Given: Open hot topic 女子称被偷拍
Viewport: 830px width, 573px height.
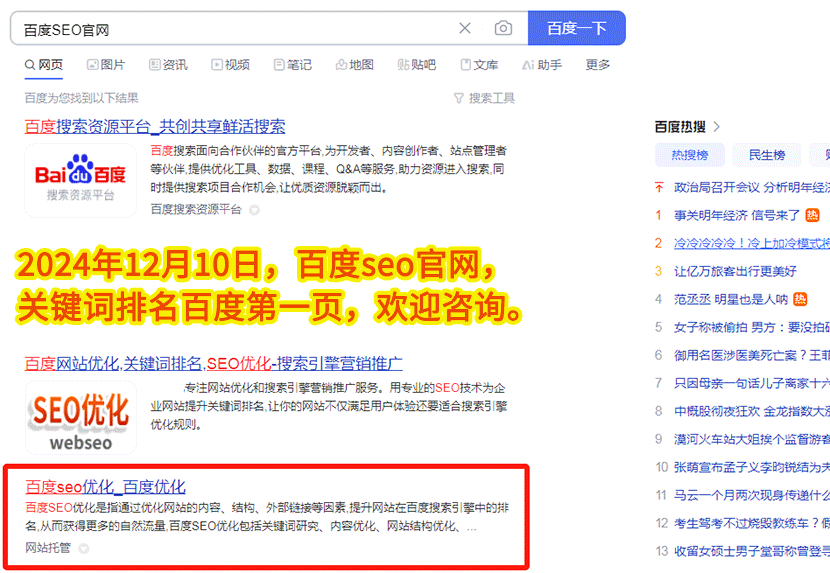Looking at the screenshot, I should click(752, 327).
